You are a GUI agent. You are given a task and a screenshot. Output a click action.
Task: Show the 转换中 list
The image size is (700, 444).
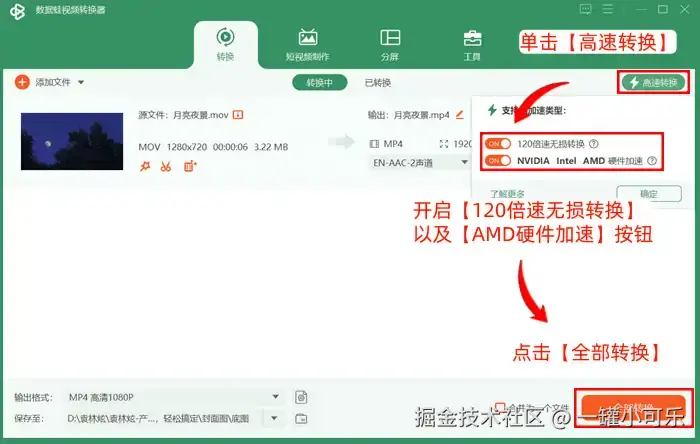[320, 83]
